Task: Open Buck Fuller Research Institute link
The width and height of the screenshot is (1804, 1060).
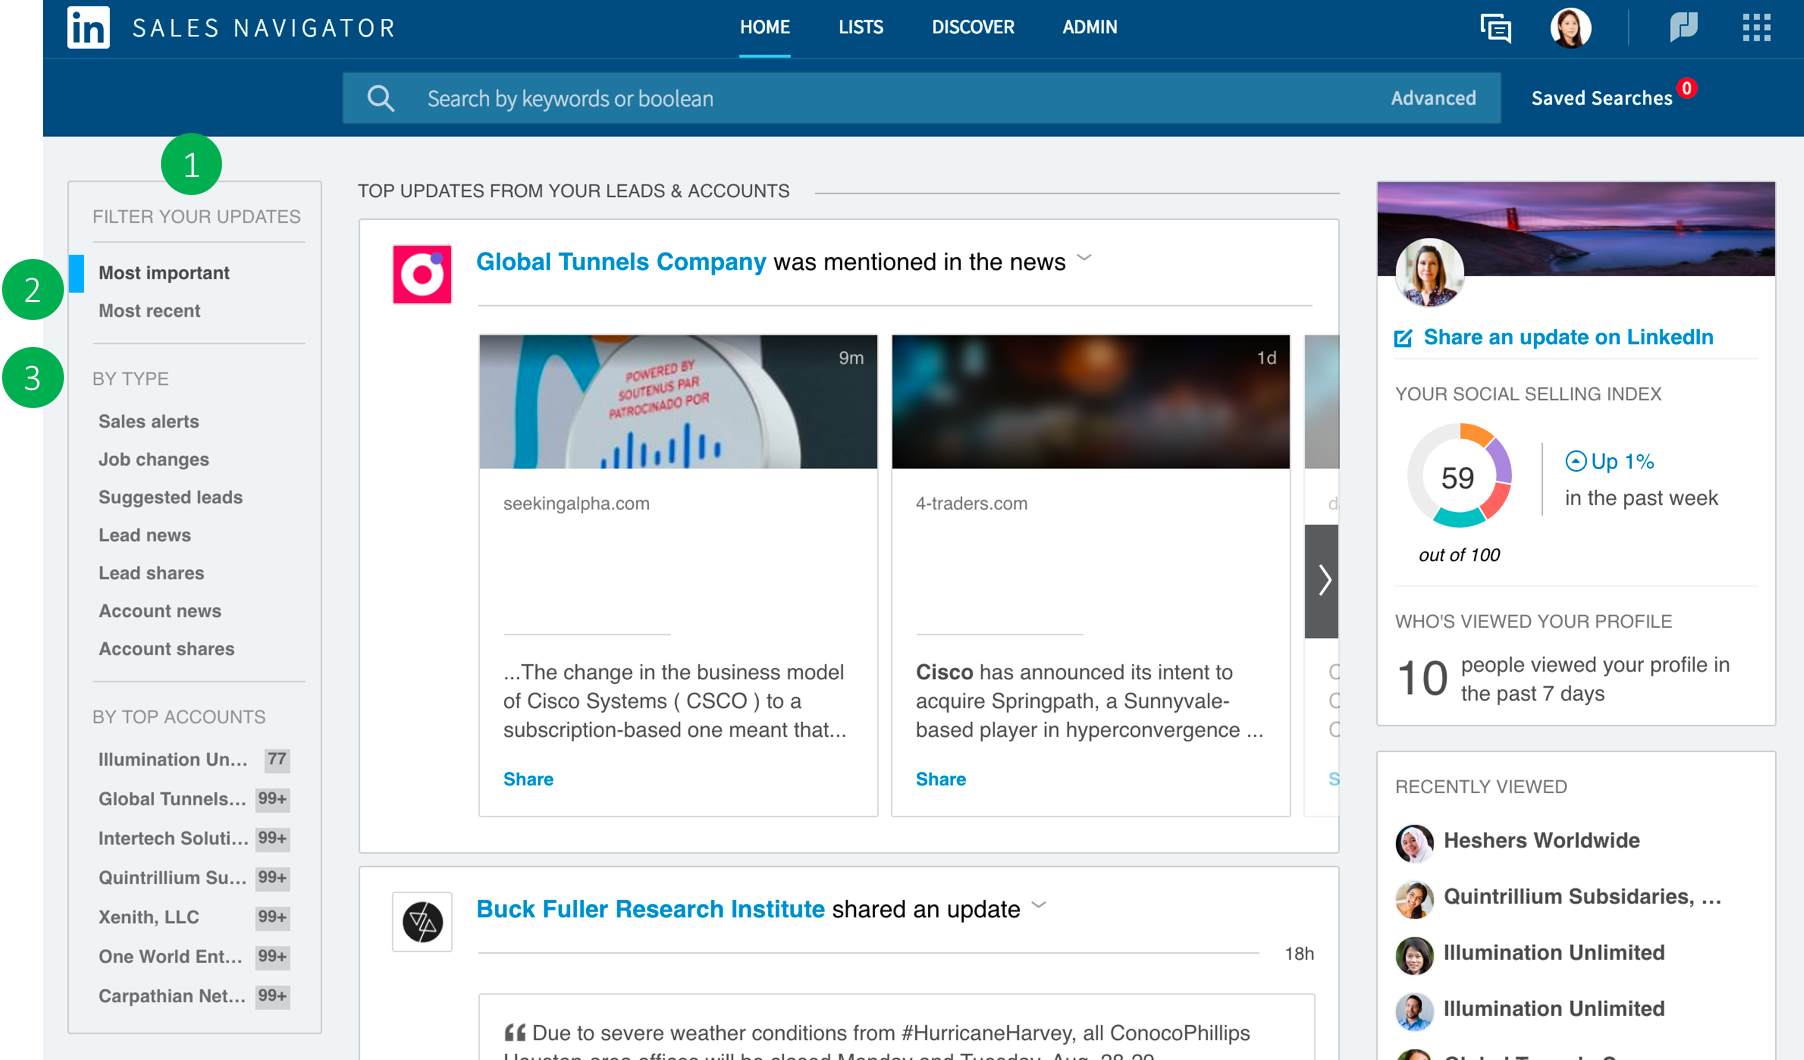Action: pos(650,909)
